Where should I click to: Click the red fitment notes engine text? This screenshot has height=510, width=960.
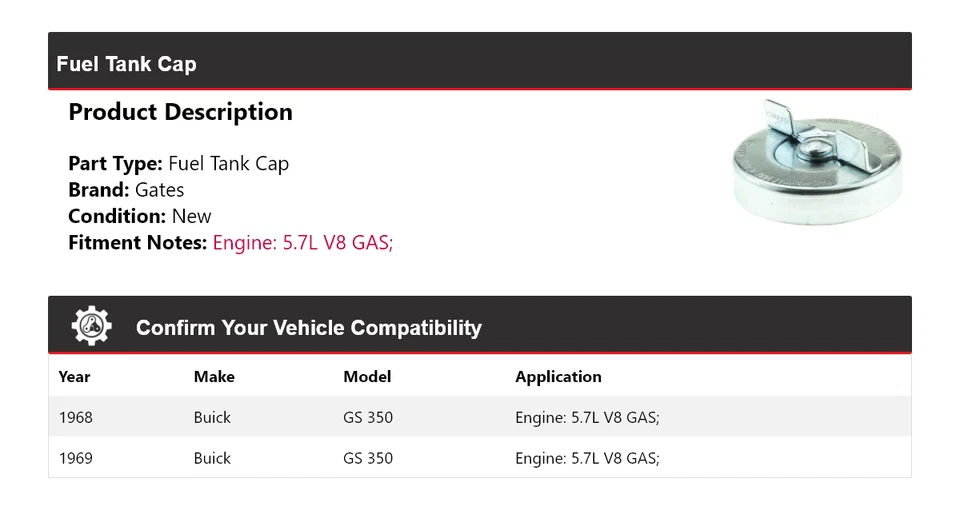point(303,242)
